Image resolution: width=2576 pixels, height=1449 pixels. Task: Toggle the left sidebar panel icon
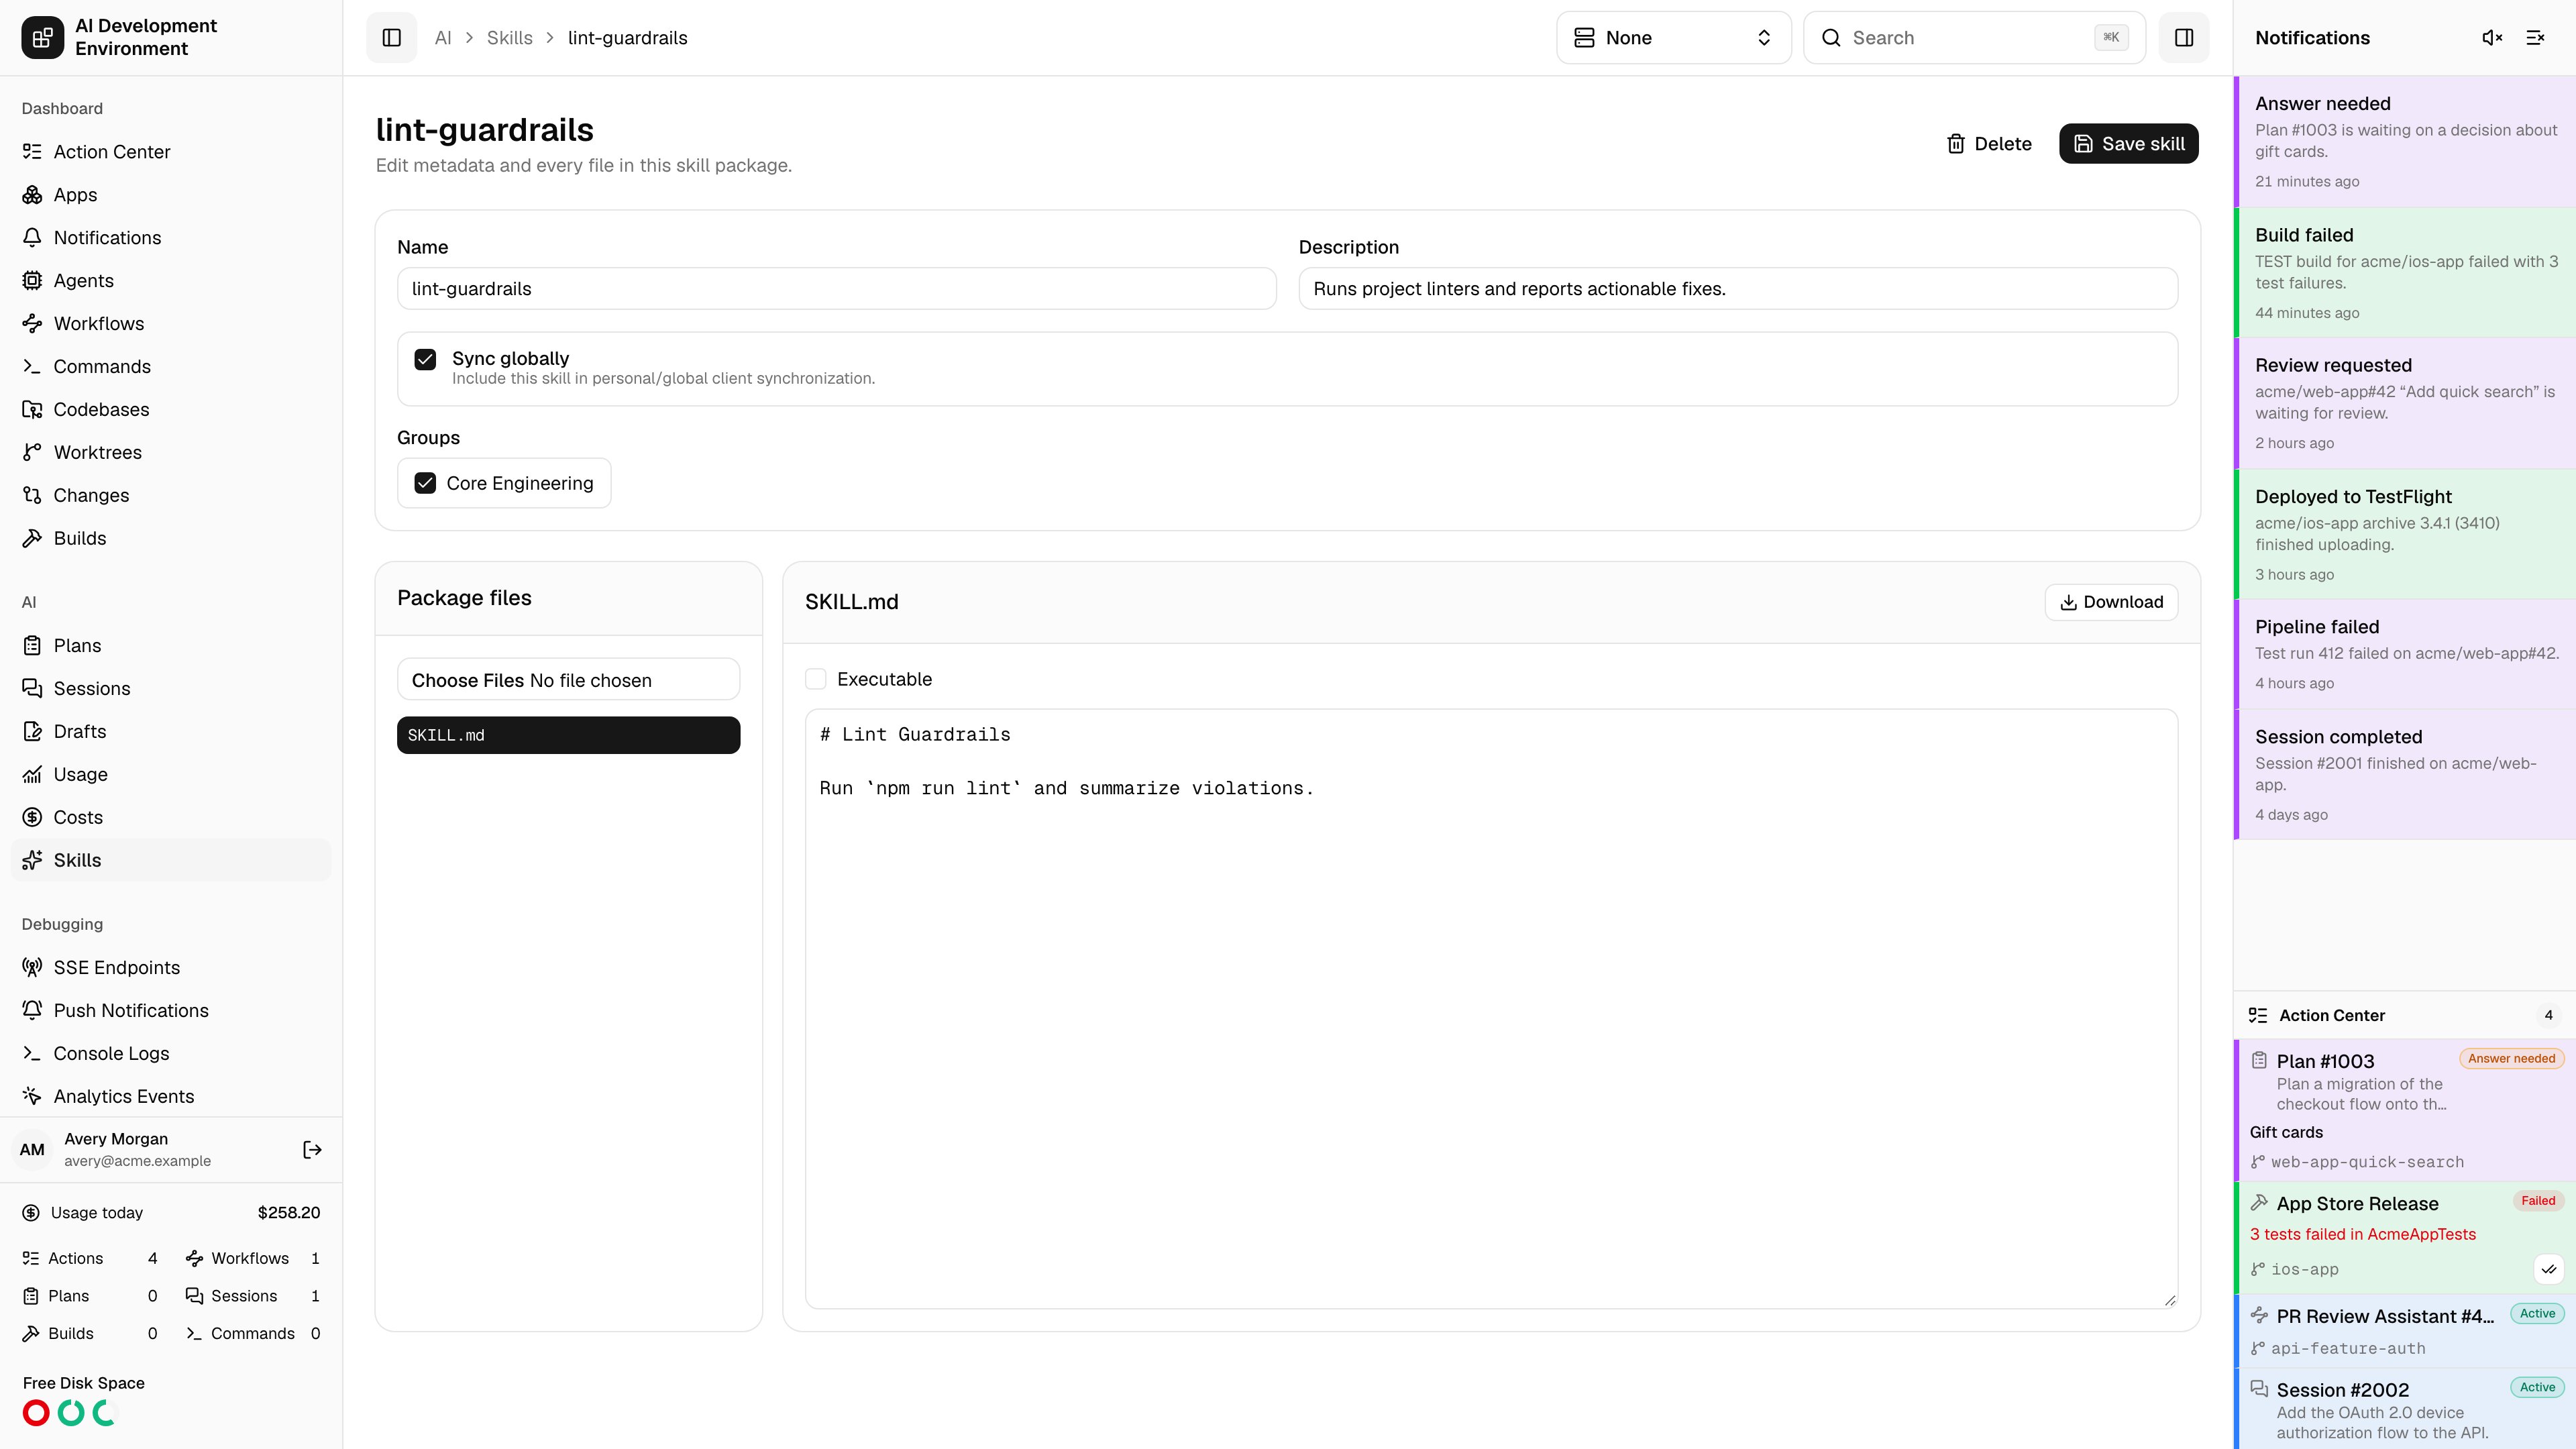pos(391,38)
